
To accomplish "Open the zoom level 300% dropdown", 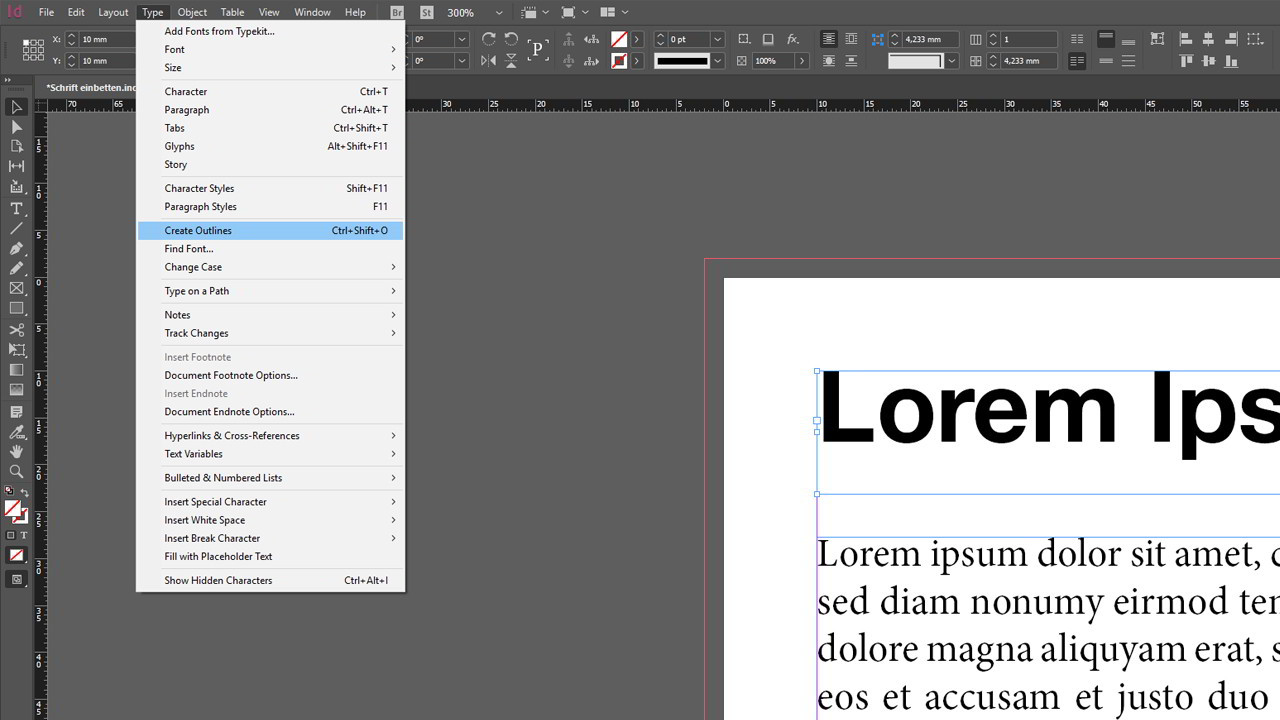I will coord(499,12).
